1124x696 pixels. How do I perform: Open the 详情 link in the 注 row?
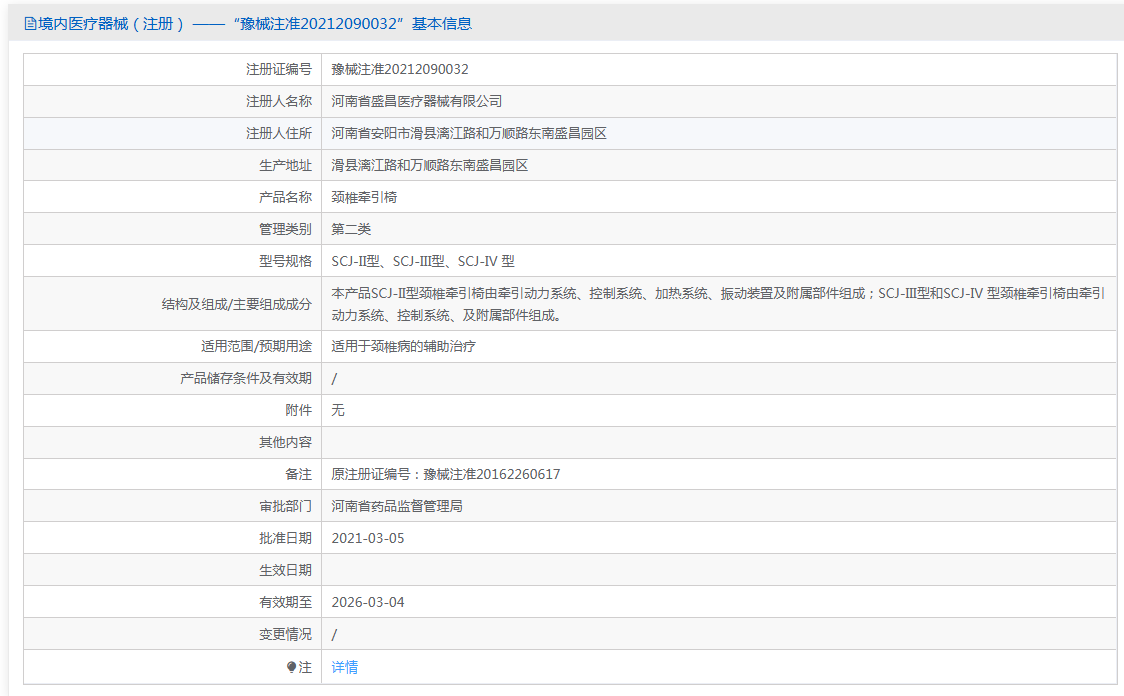pos(345,667)
